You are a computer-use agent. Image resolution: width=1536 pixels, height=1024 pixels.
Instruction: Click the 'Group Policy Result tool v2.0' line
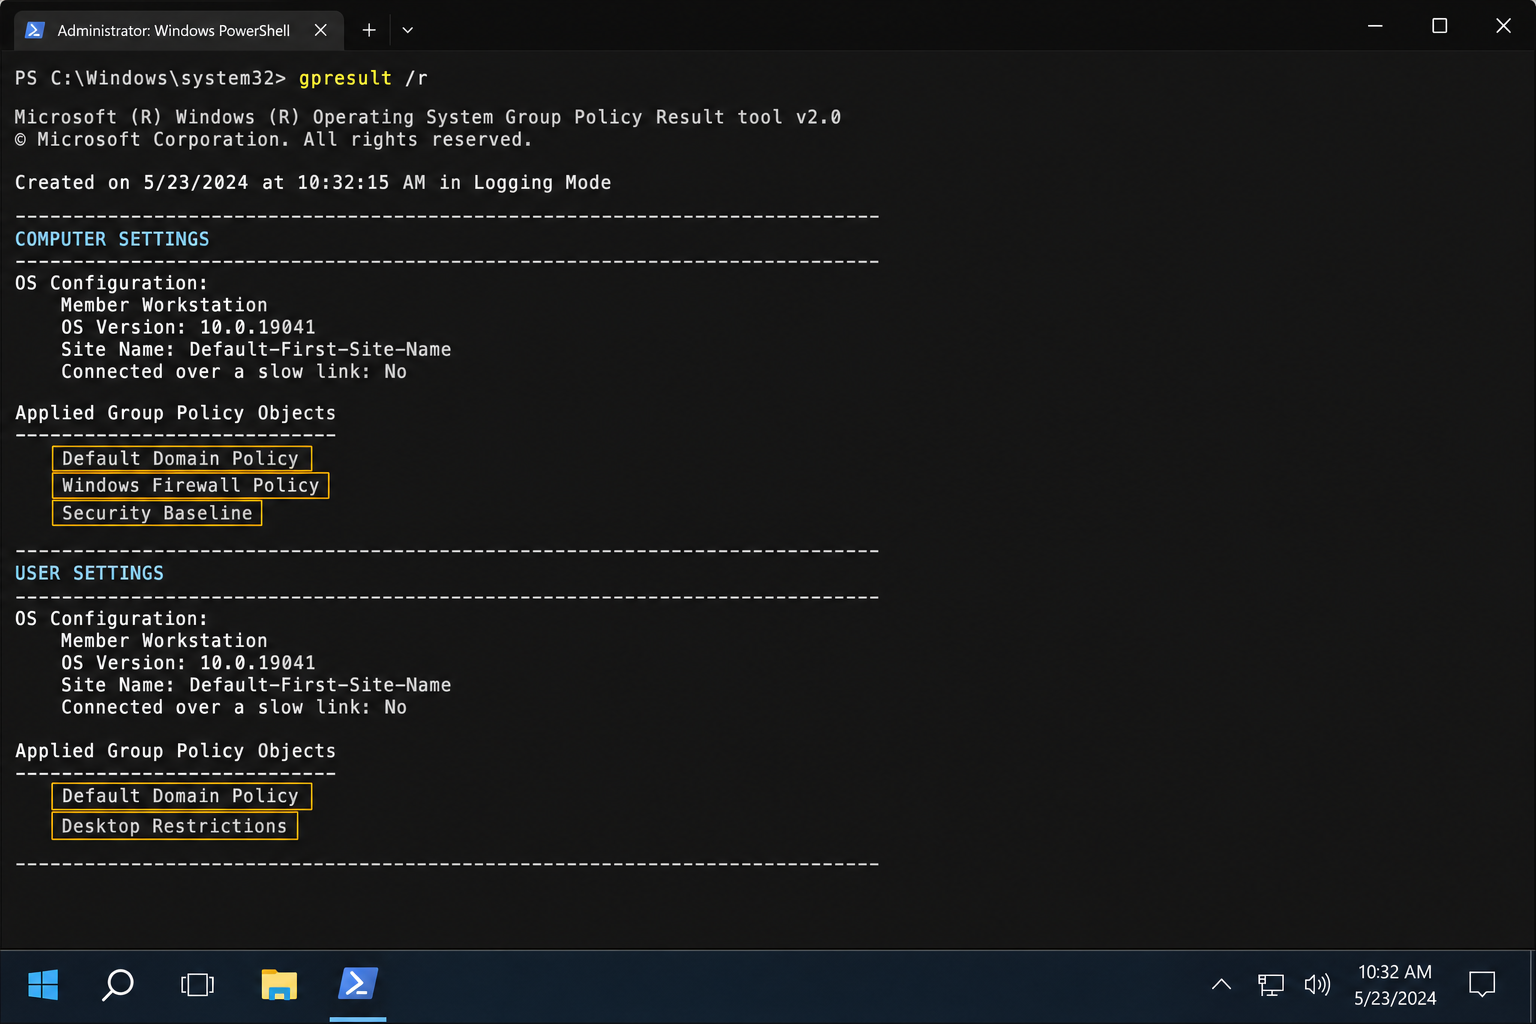point(427,117)
